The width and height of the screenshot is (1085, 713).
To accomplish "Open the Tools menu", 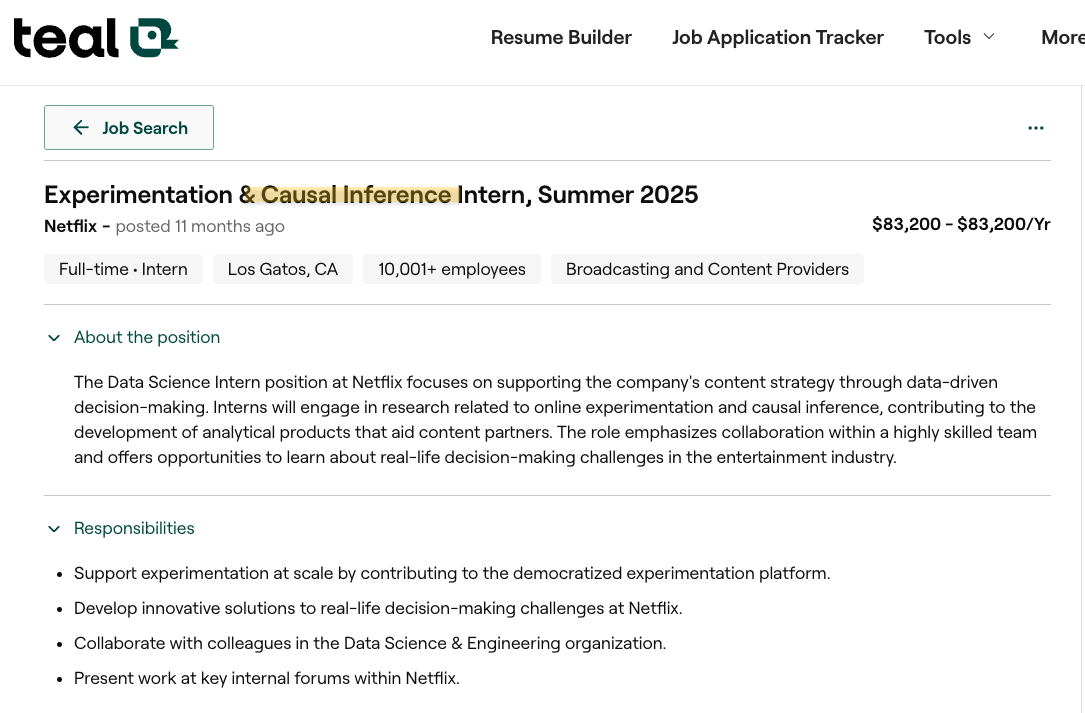I will [x=947, y=38].
